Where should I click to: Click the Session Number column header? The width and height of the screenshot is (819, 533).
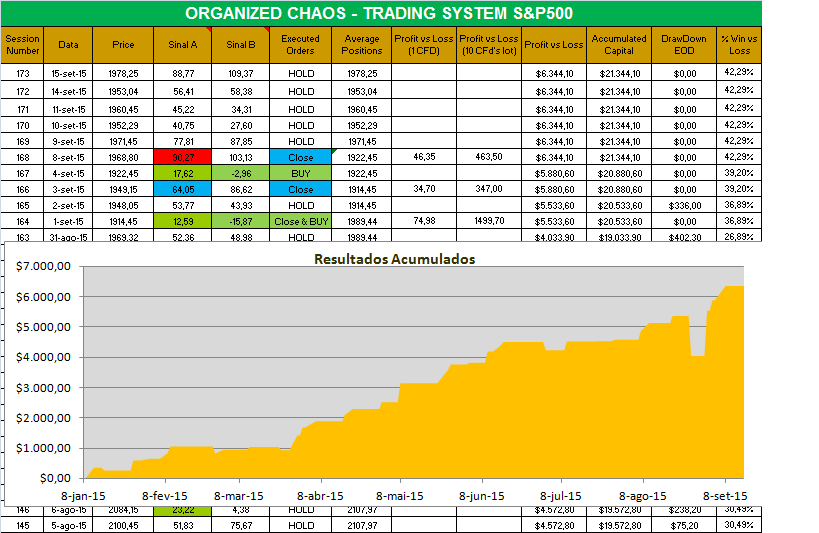point(22,45)
